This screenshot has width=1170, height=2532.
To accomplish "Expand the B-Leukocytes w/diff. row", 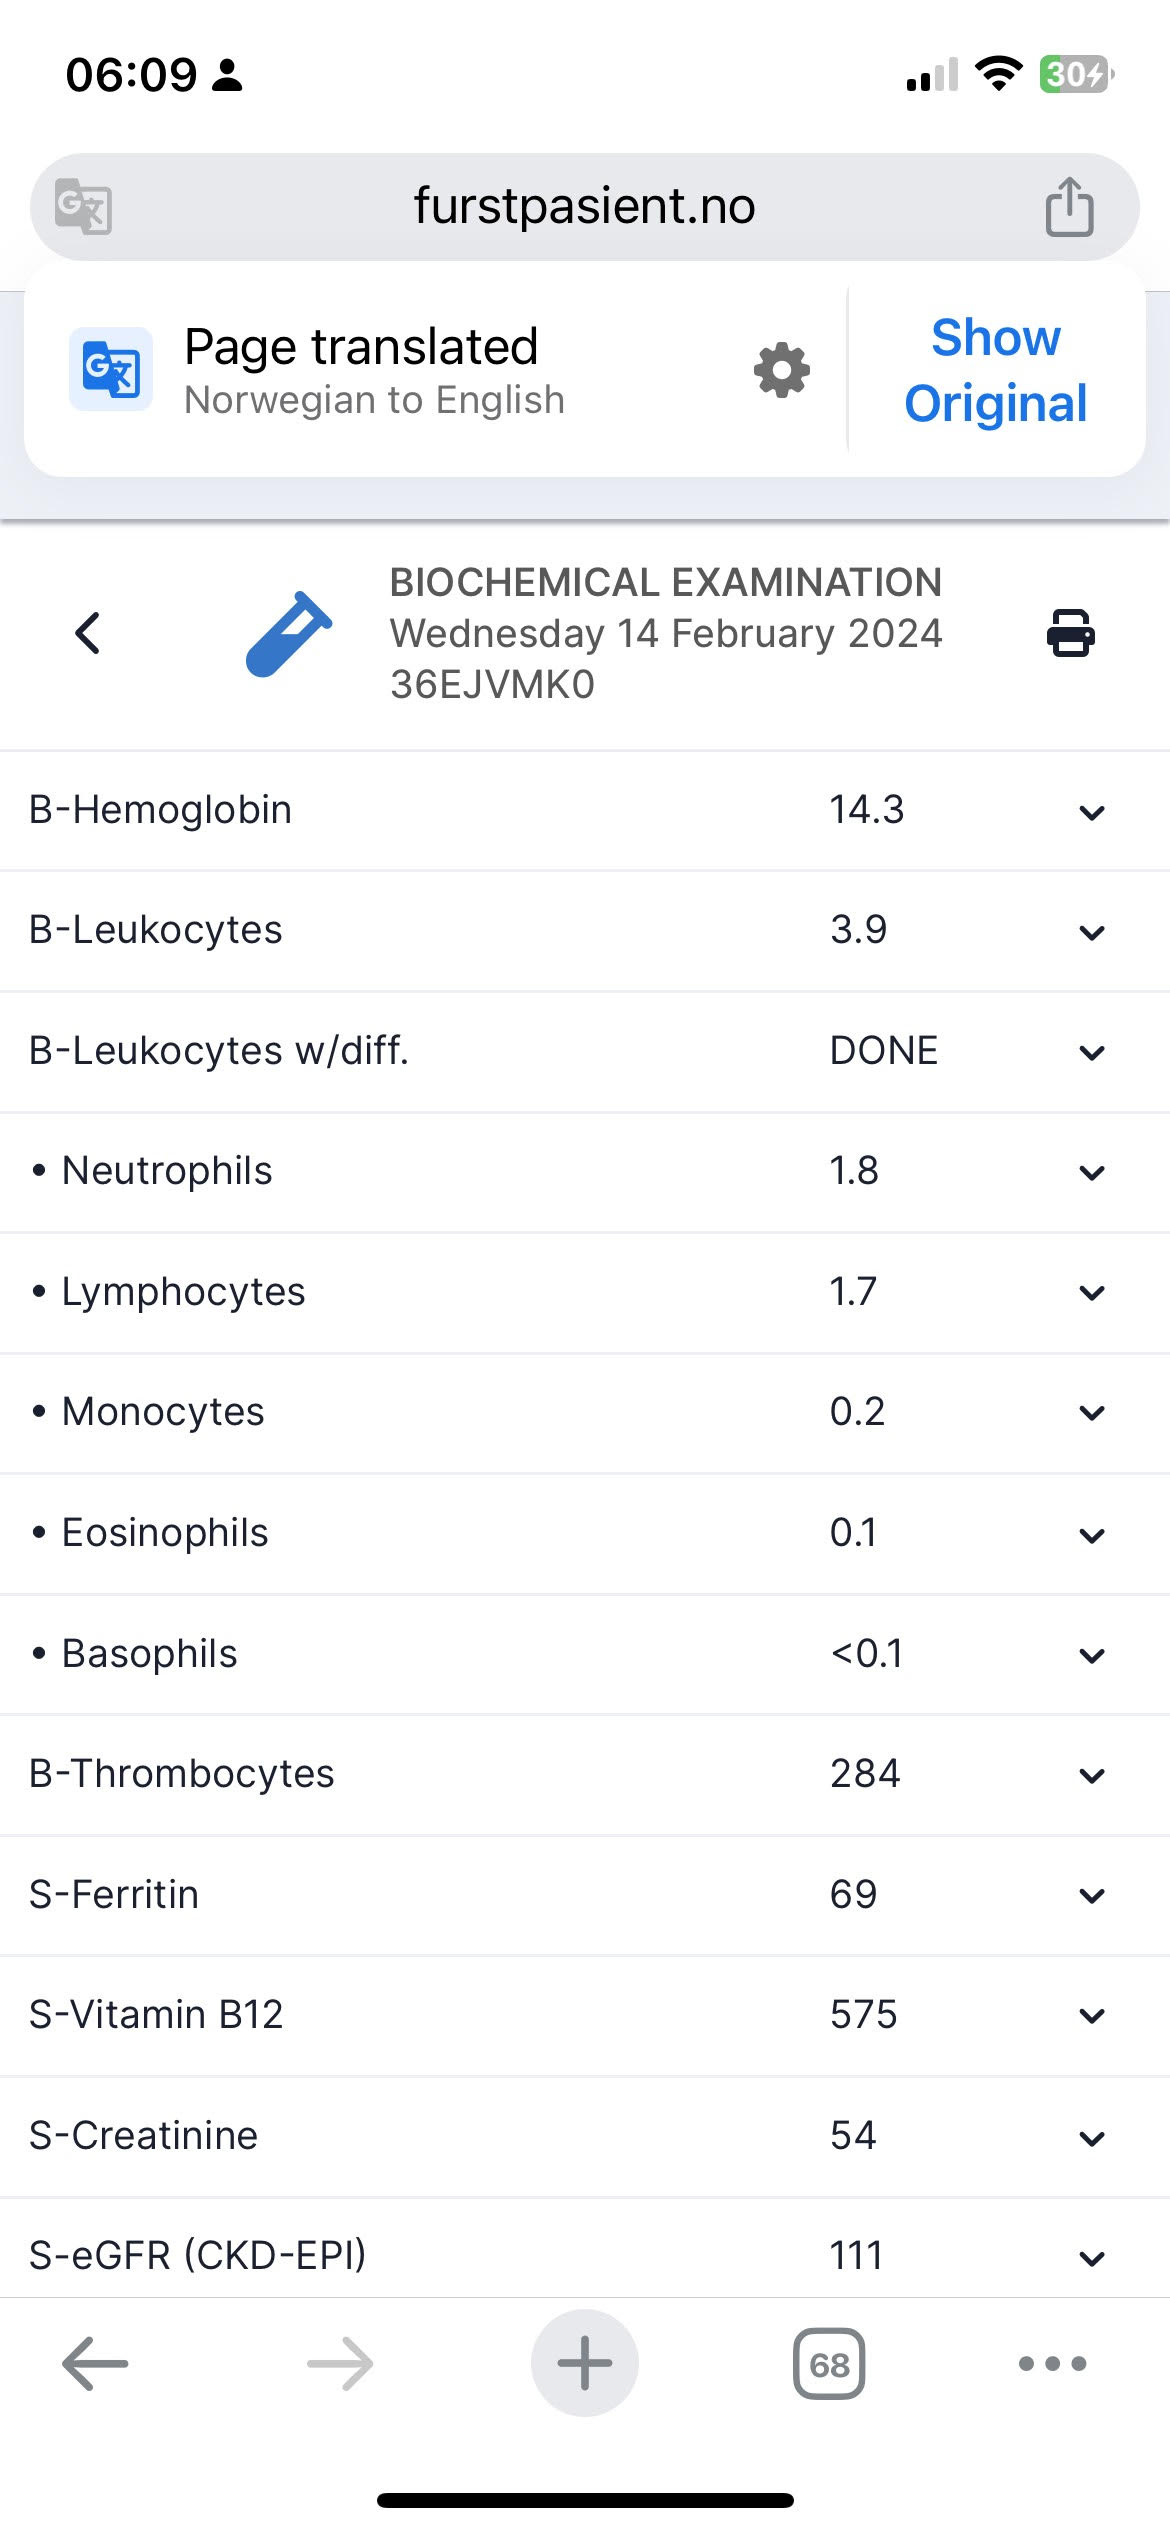I will [1092, 1052].
